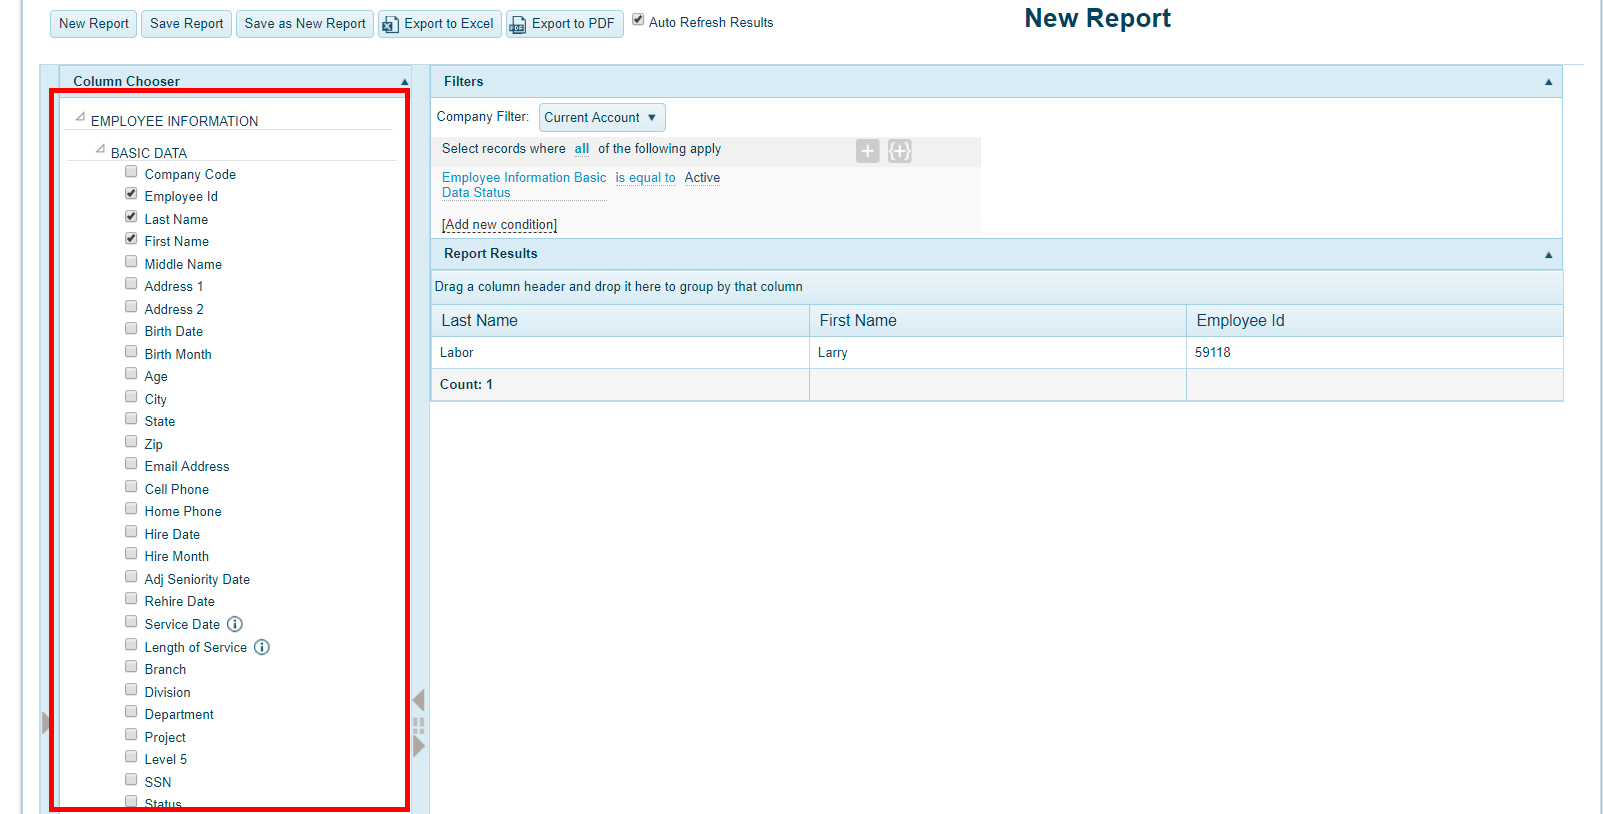1603x814 pixels.
Task: Toggle the Auto Refresh Results checkbox
Action: coord(638,20)
